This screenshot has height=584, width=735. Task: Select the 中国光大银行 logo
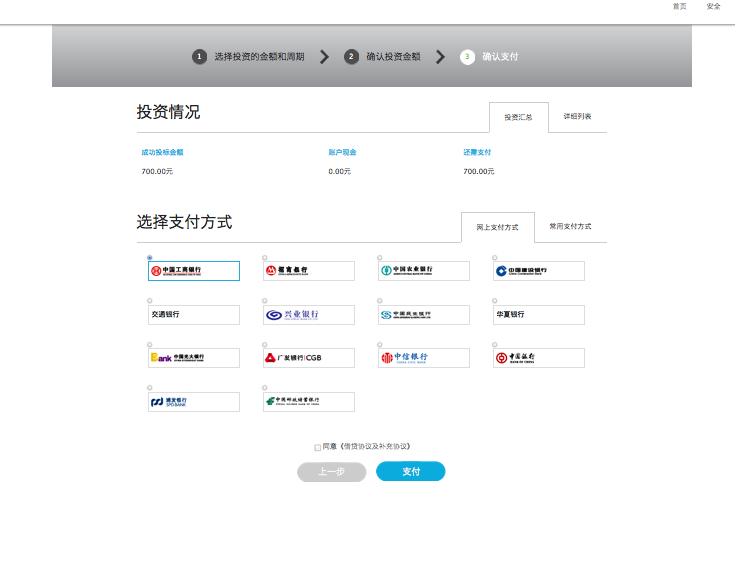coord(193,358)
